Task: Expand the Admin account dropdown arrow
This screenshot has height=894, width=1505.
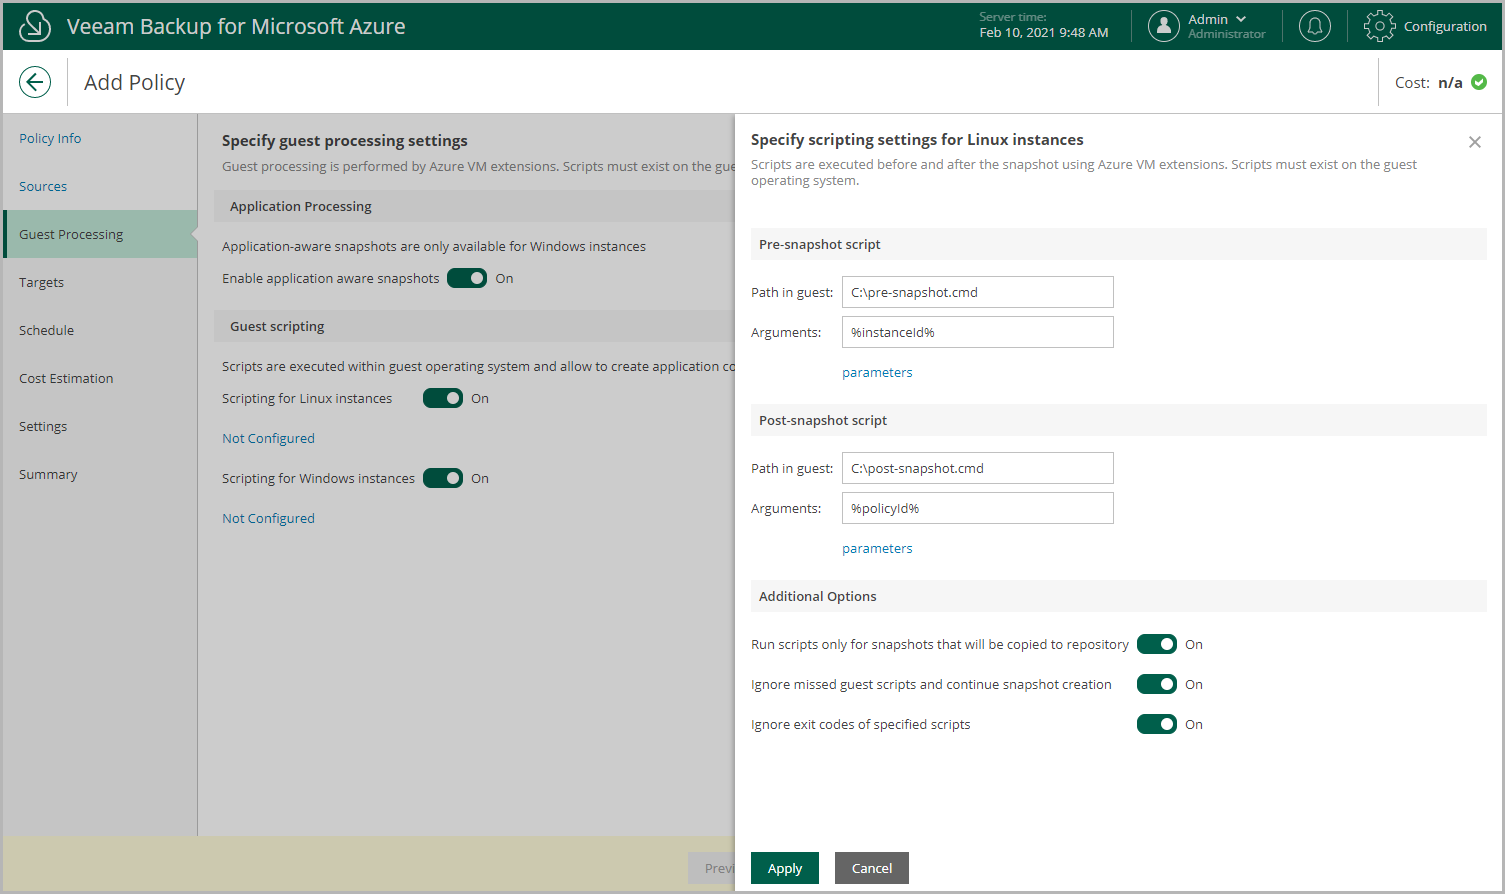Action: (x=1241, y=19)
